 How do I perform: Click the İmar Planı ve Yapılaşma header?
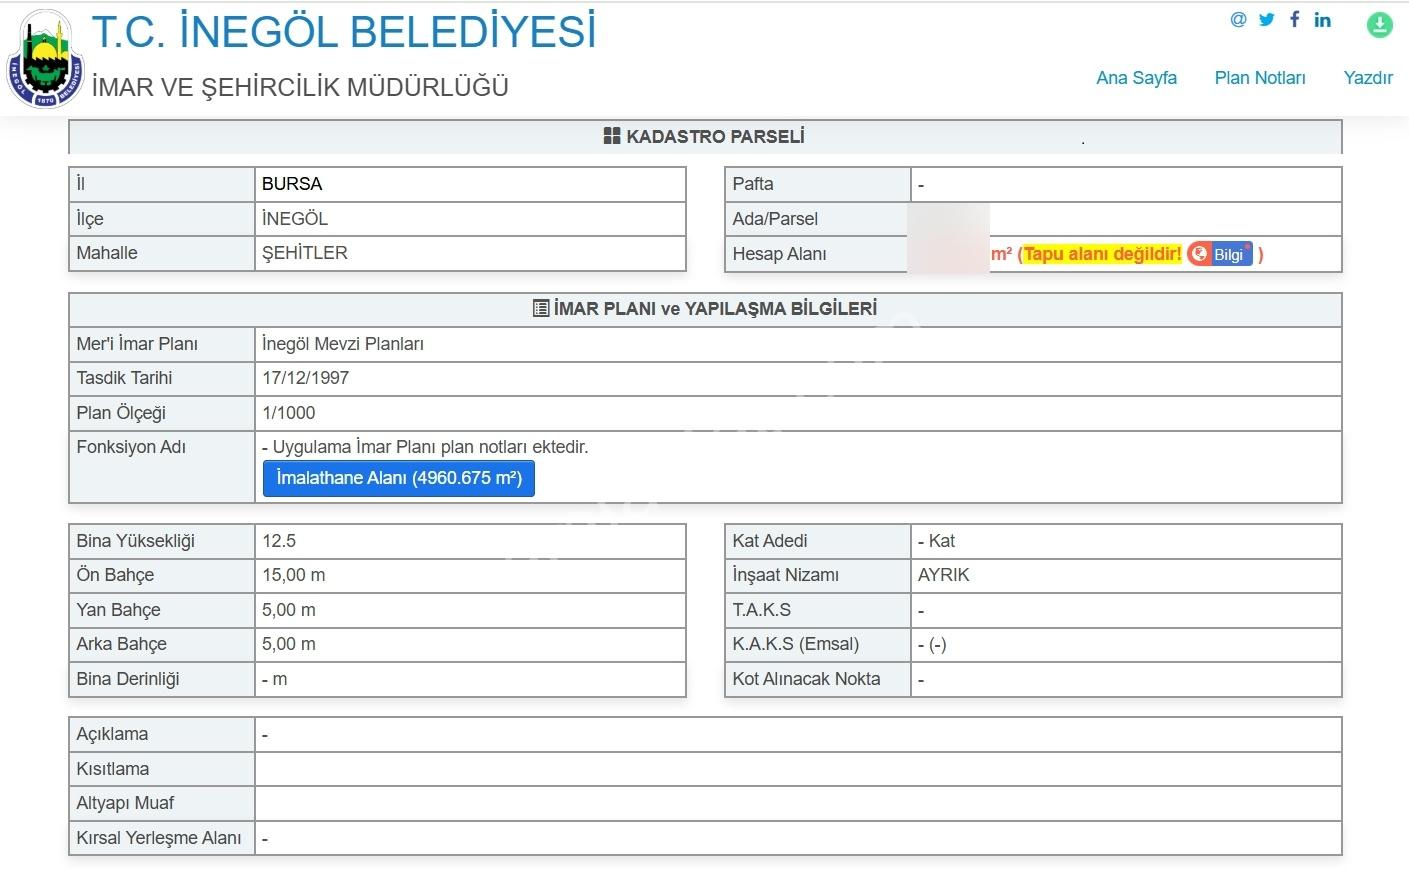705,309
